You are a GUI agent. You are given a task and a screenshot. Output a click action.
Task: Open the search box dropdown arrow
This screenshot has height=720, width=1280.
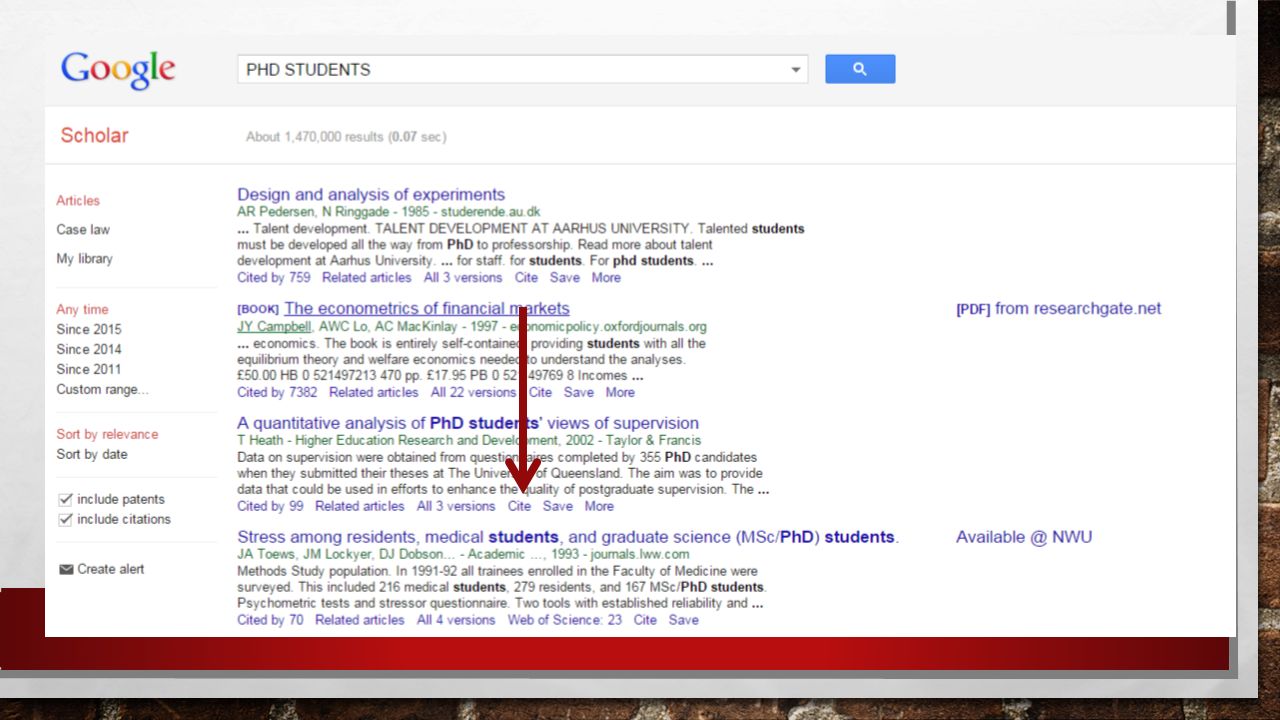pos(796,70)
